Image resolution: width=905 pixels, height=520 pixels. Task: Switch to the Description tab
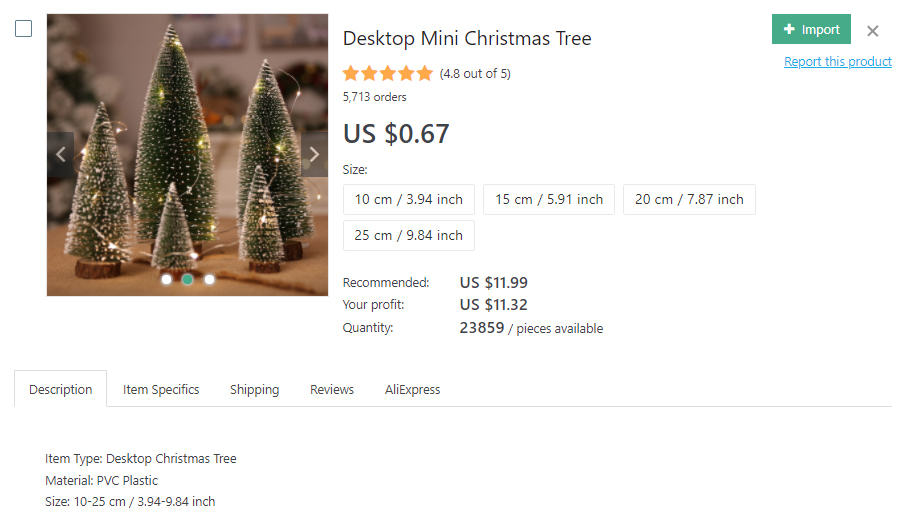60,389
